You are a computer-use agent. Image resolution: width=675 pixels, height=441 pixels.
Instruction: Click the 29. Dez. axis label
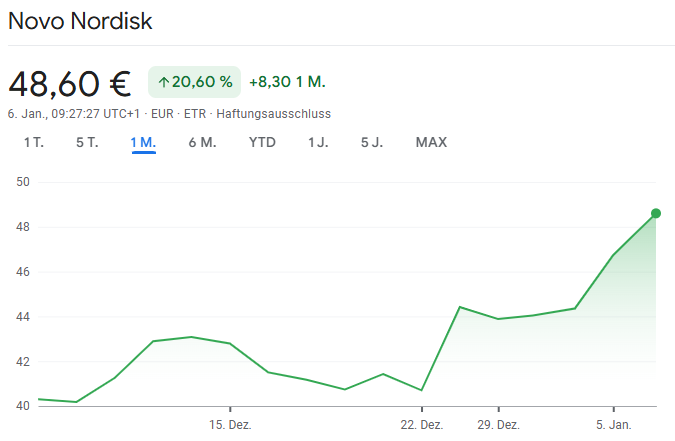coord(499,425)
